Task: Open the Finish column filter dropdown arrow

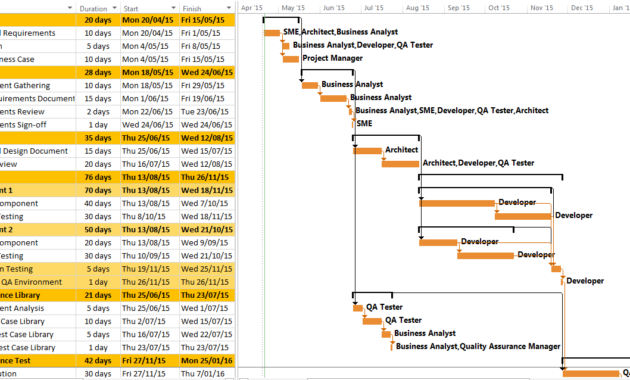Action: (229, 8)
